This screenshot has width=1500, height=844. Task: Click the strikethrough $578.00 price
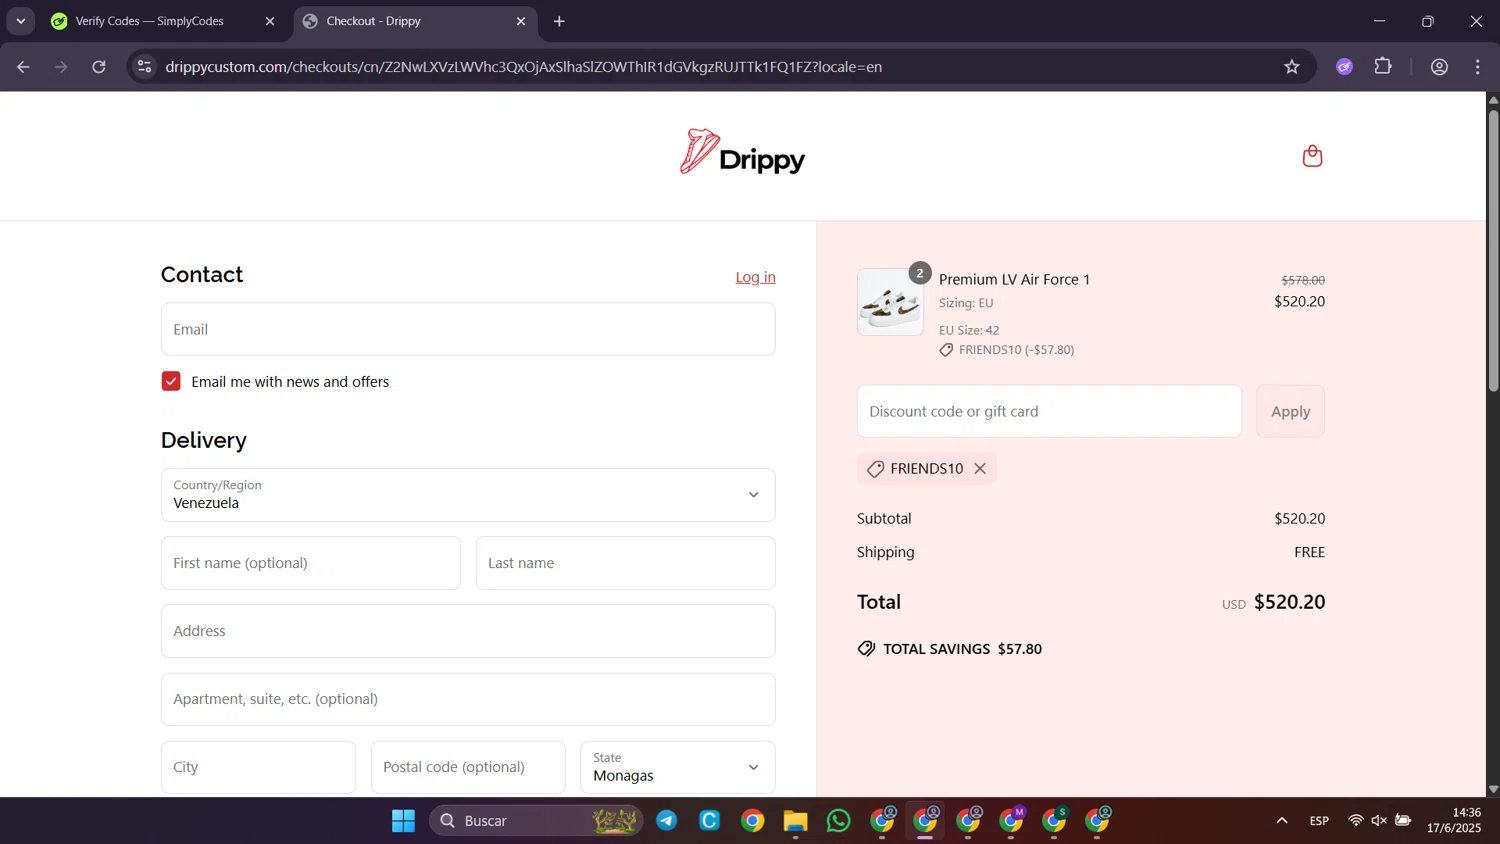pos(1303,280)
